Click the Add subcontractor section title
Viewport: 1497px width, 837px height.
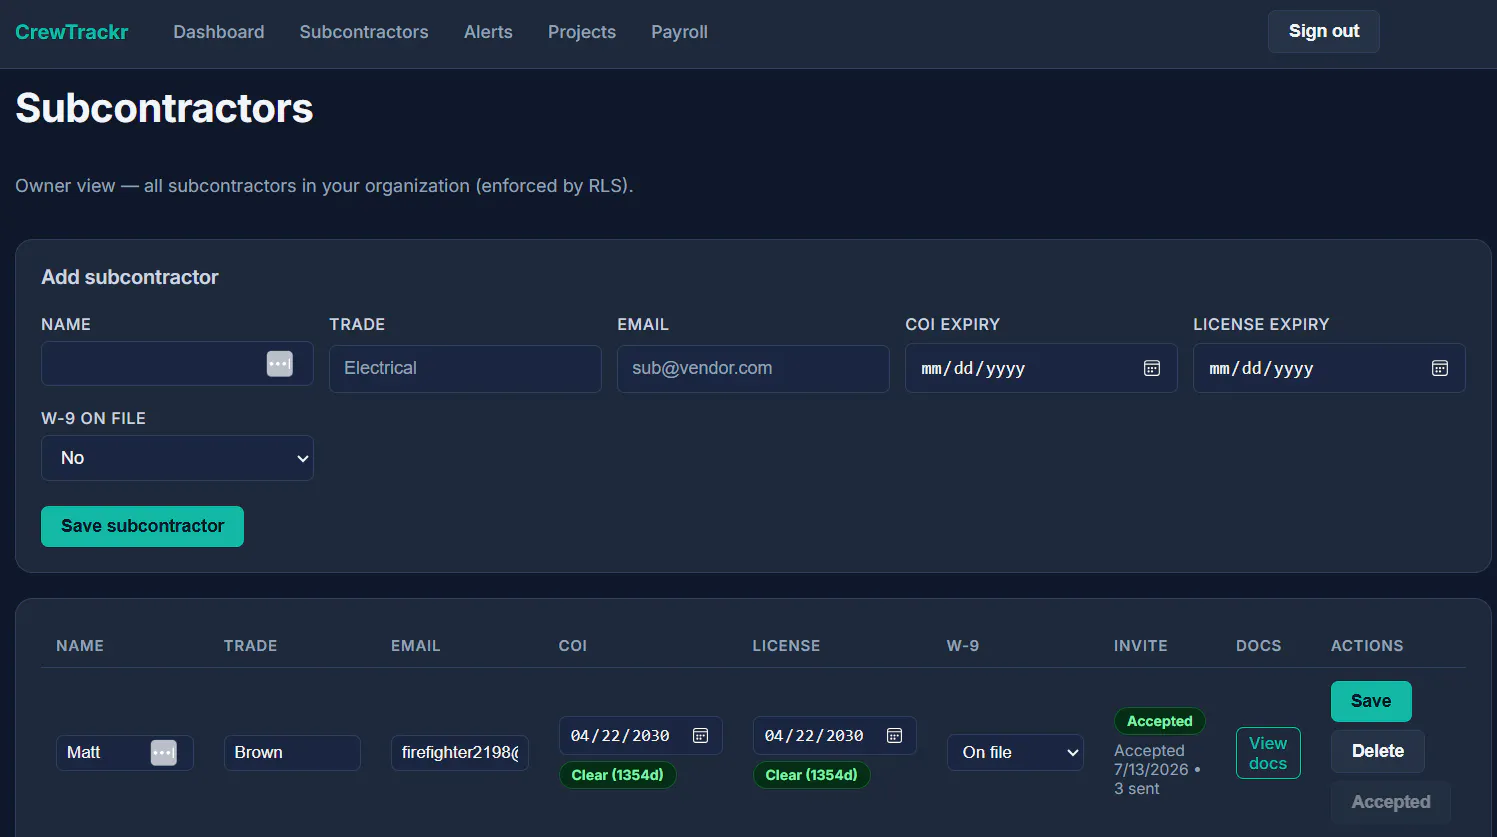130,277
